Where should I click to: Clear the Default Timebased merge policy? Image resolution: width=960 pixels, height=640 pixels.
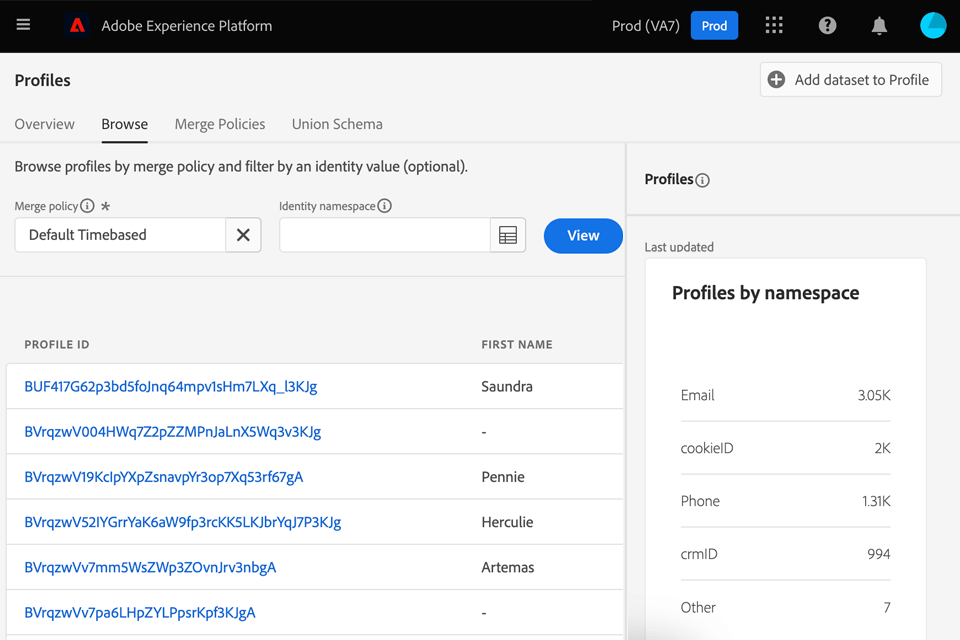243,235
